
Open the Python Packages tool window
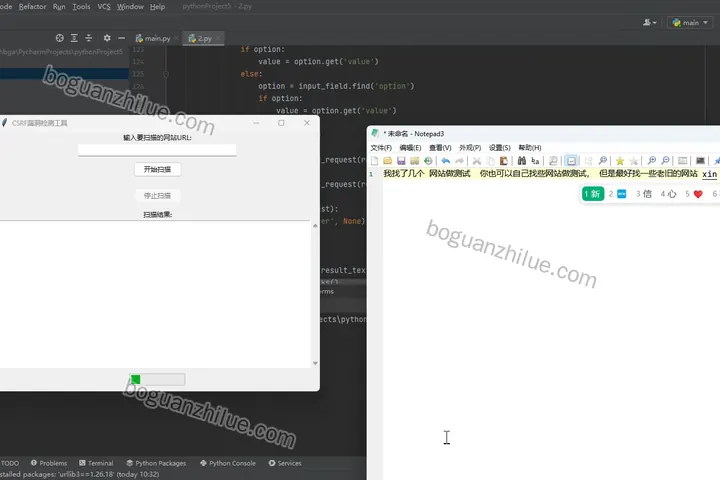click(156, 463)
